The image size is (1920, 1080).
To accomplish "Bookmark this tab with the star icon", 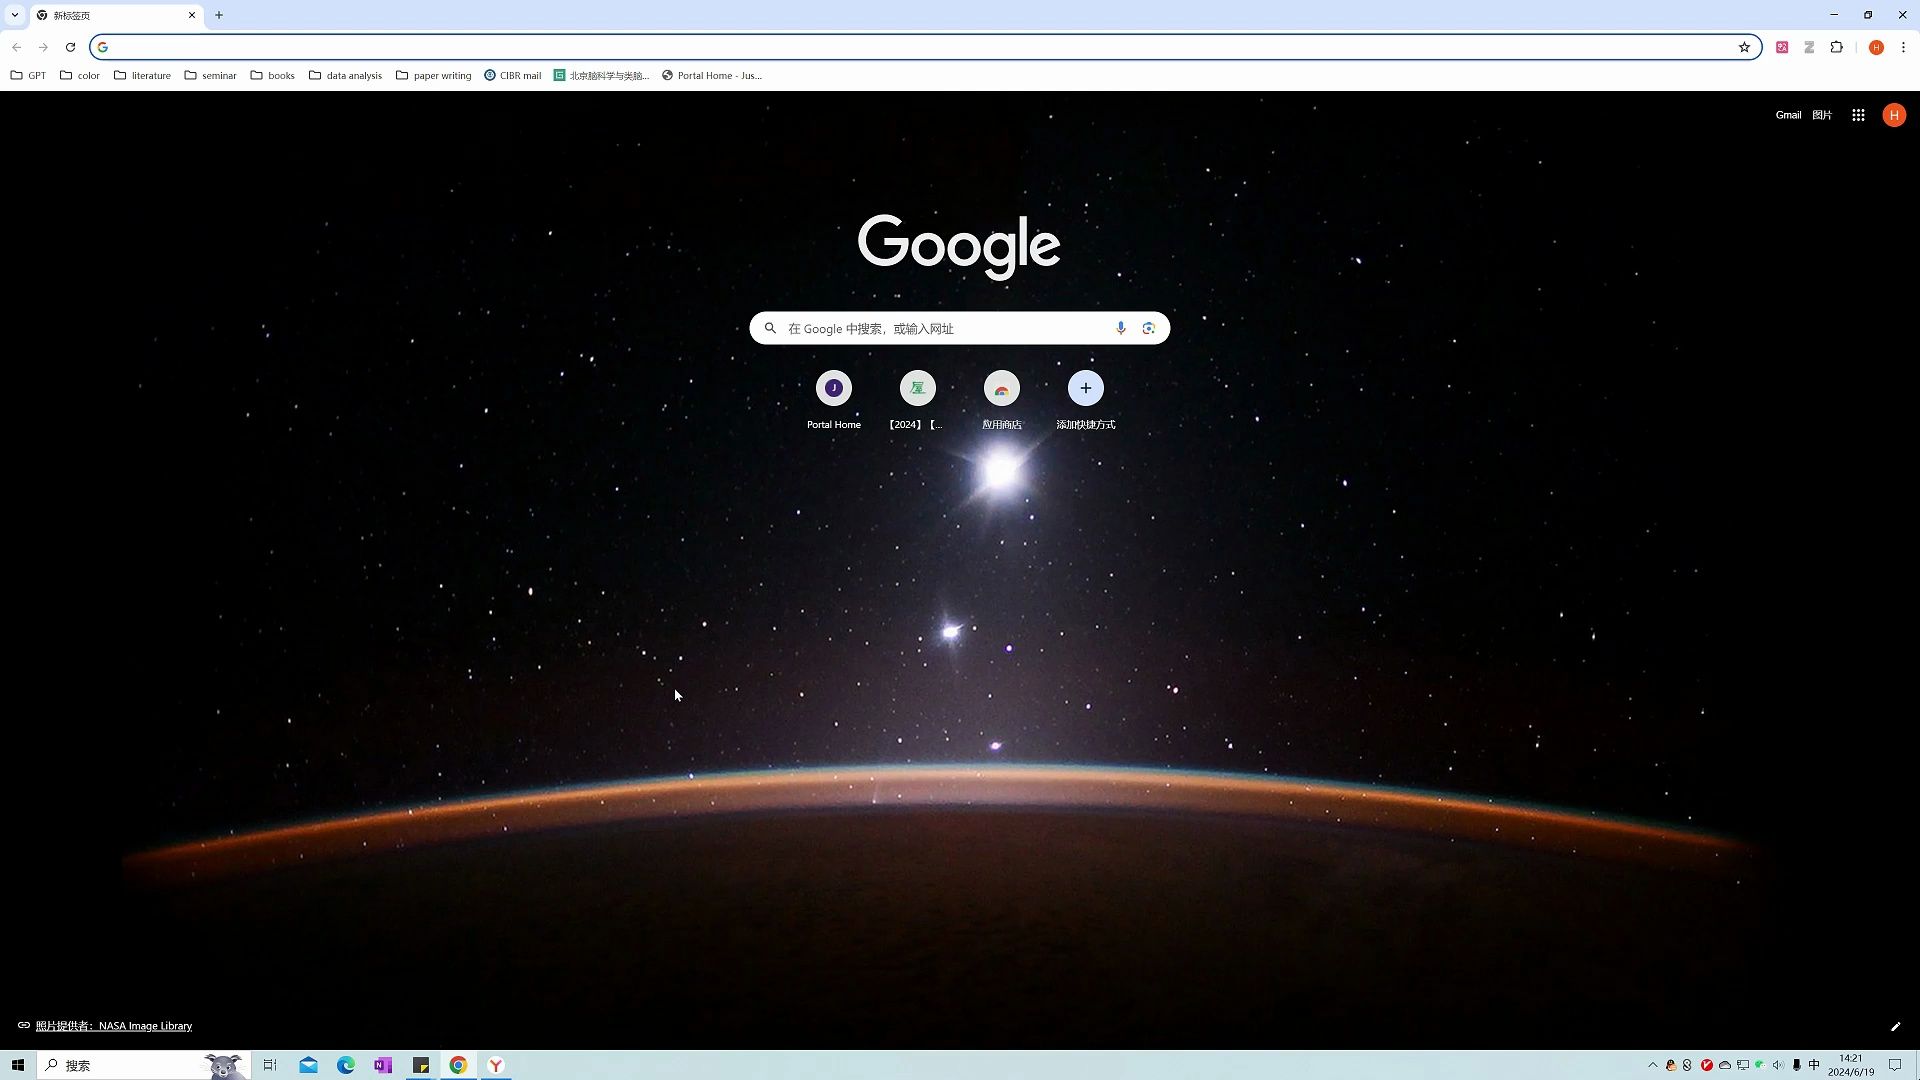I will coord(1744,47).
